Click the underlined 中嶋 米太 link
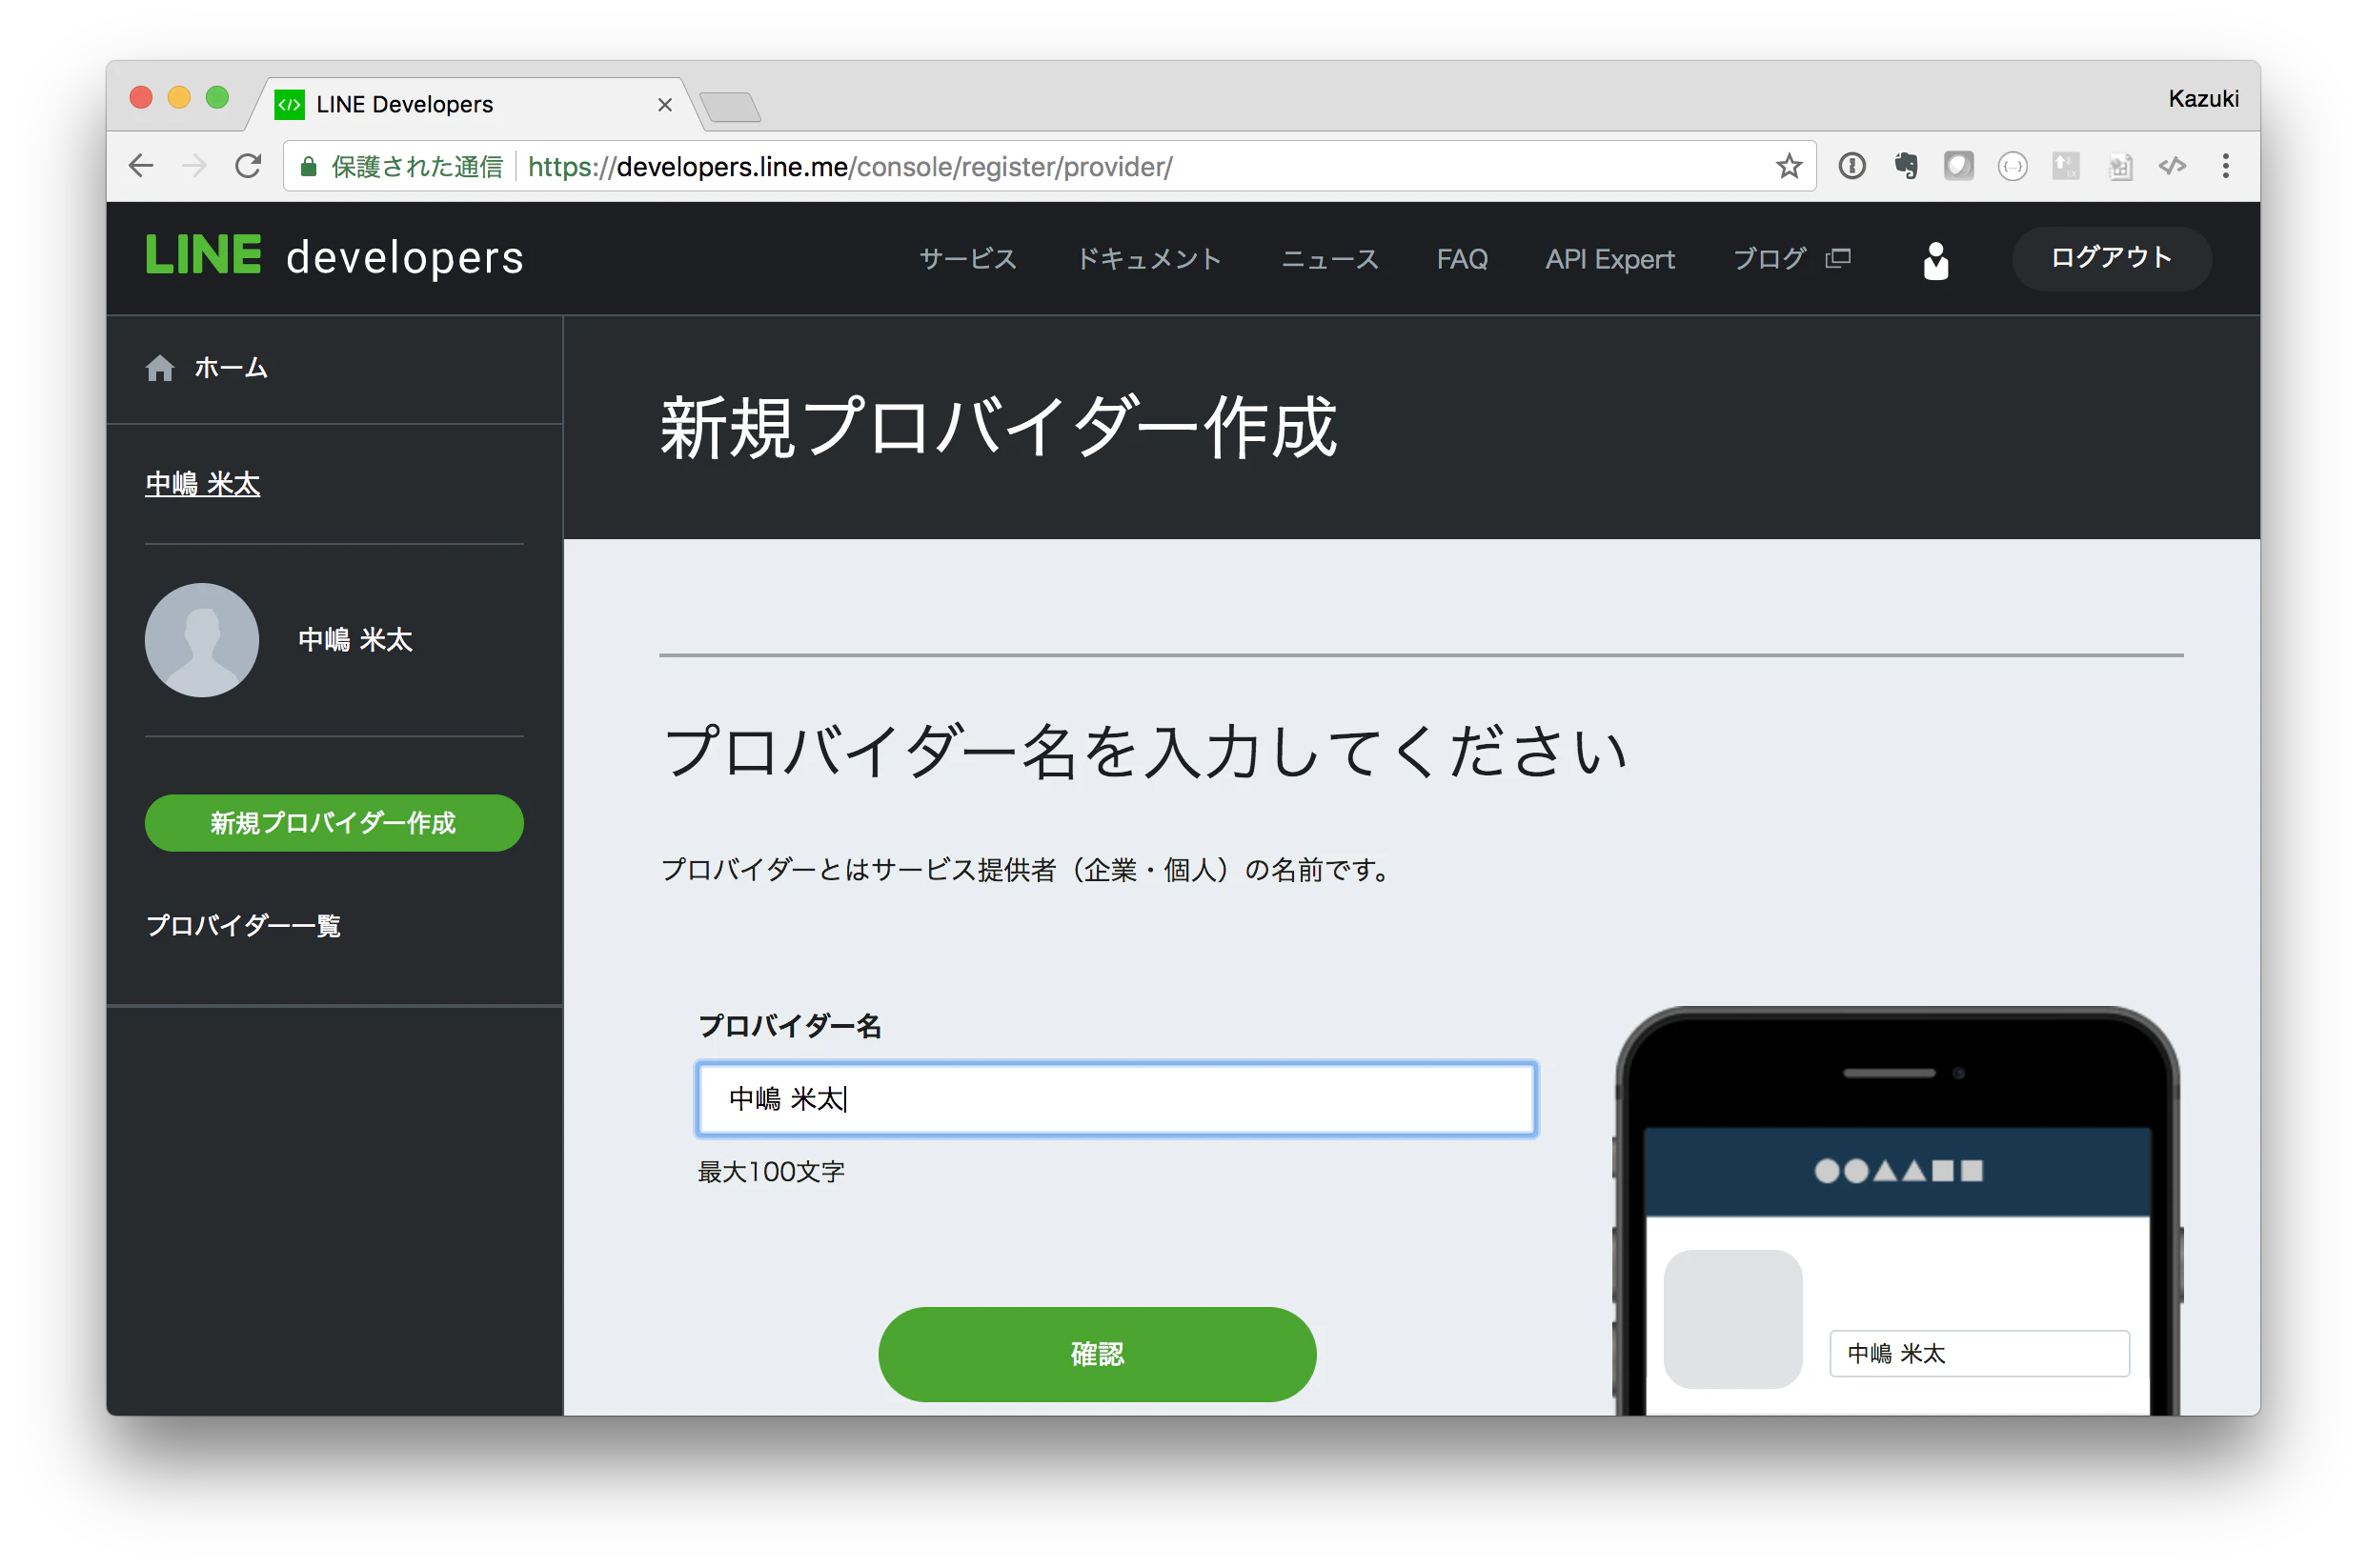 pyautogui.click(x=203, y=484)
